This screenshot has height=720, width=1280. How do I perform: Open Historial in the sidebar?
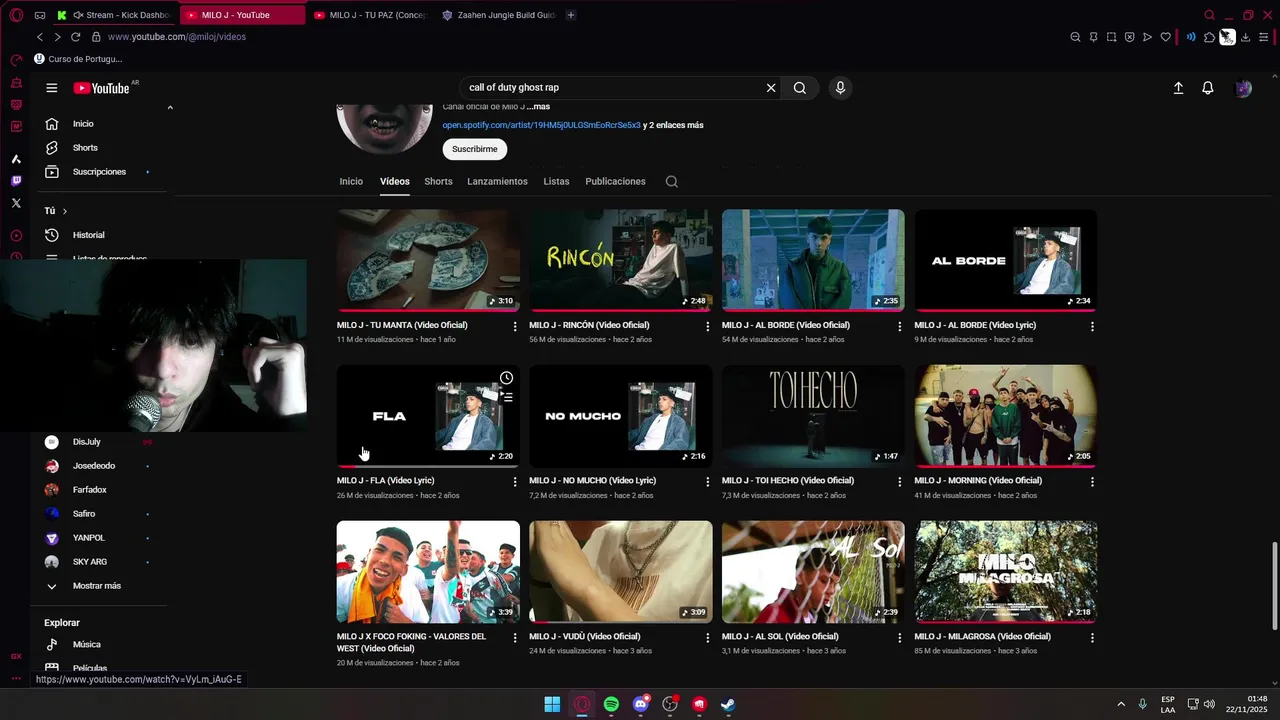88,235
